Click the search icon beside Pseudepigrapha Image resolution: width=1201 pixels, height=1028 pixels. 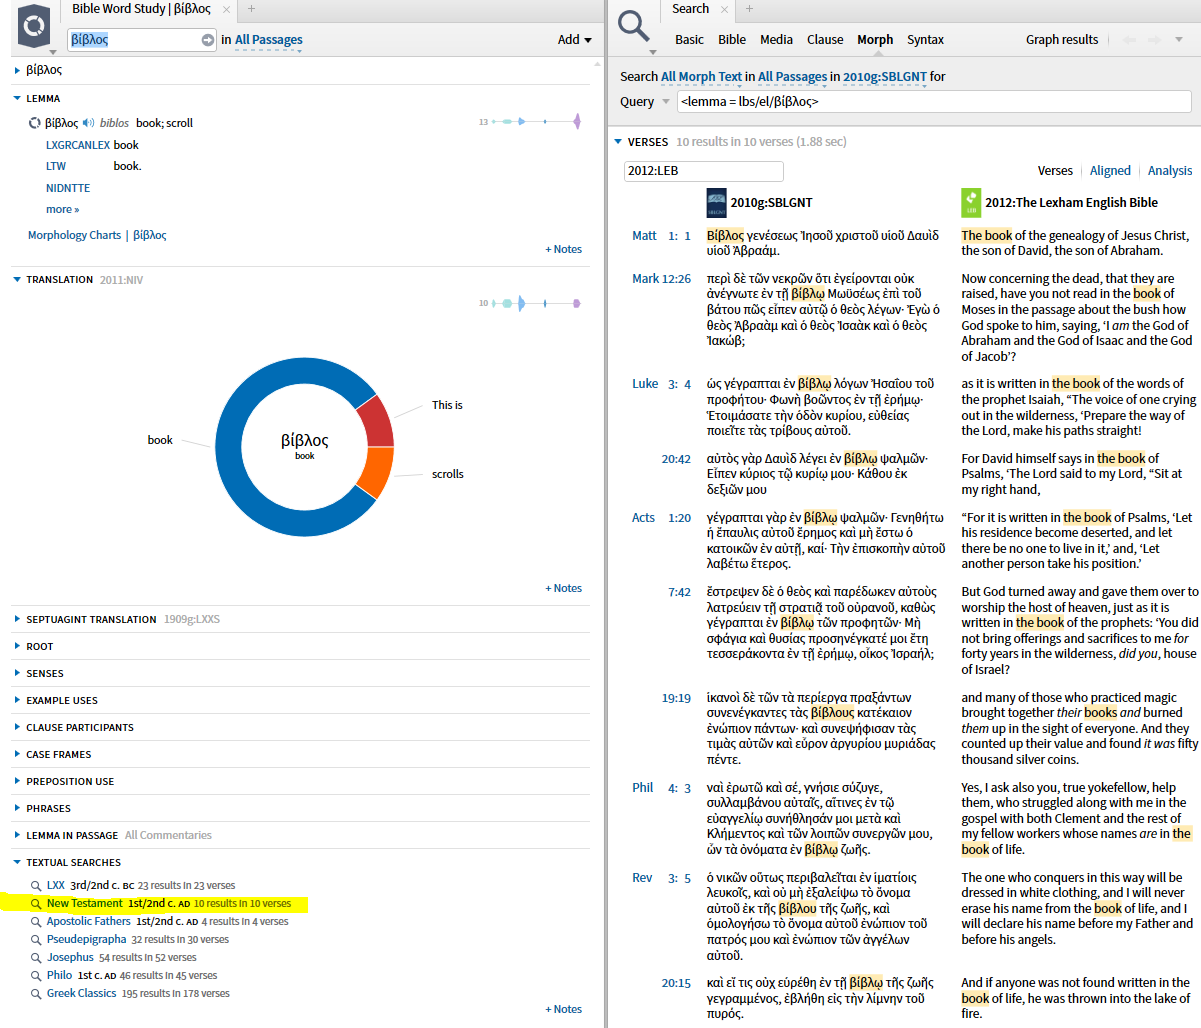[x=36, y=940]
